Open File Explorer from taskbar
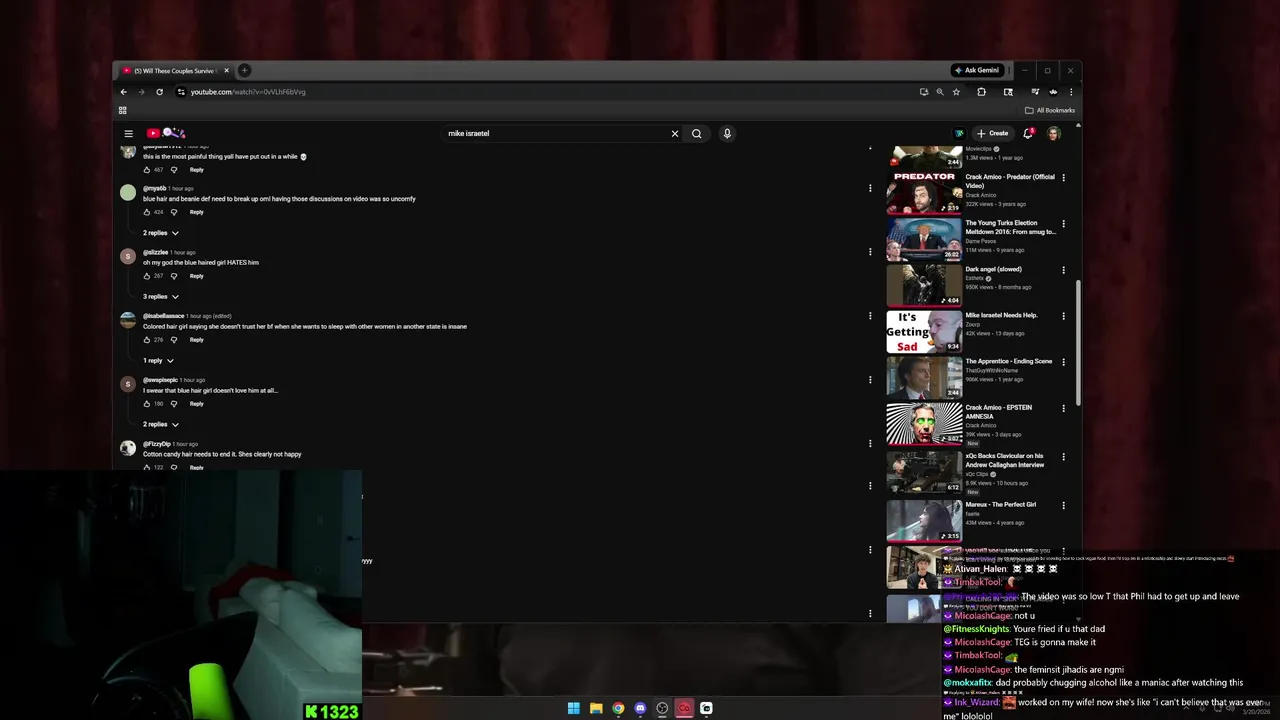This screenshot has width=1280, height=720. pos(596,708)
